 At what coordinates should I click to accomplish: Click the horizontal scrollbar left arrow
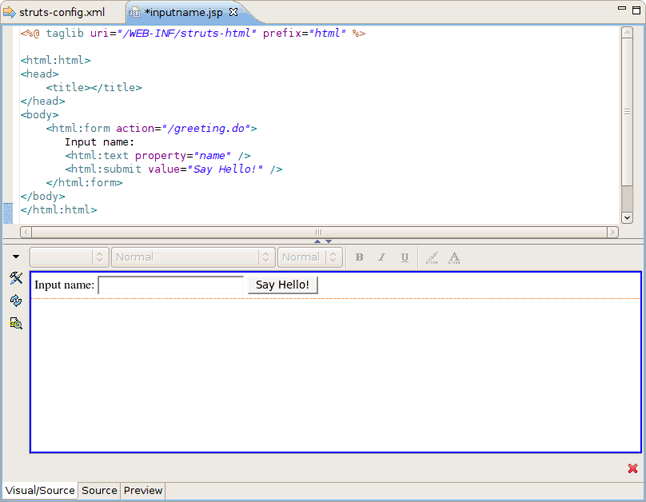point(26,232)
